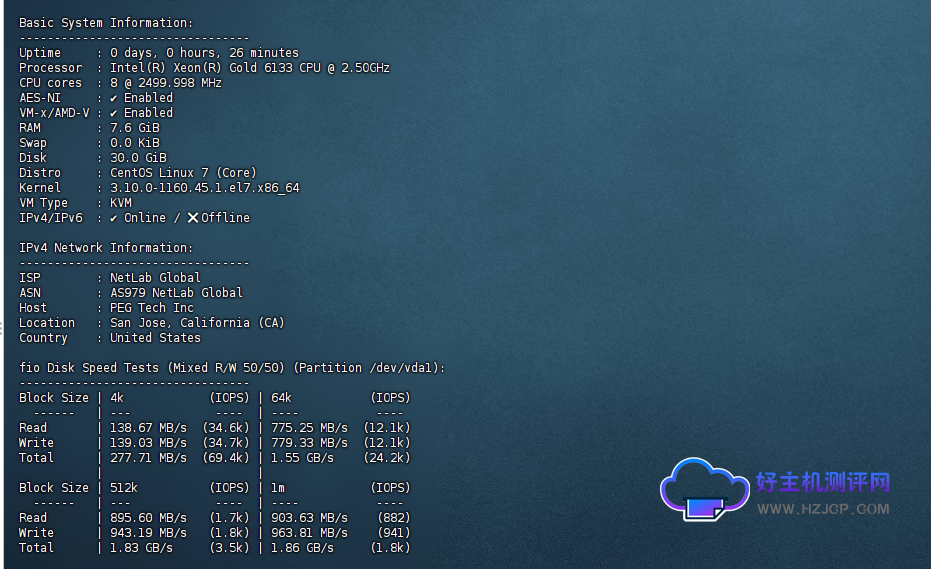Click the fio Disk Speed Tests heading

coord(231,368)
